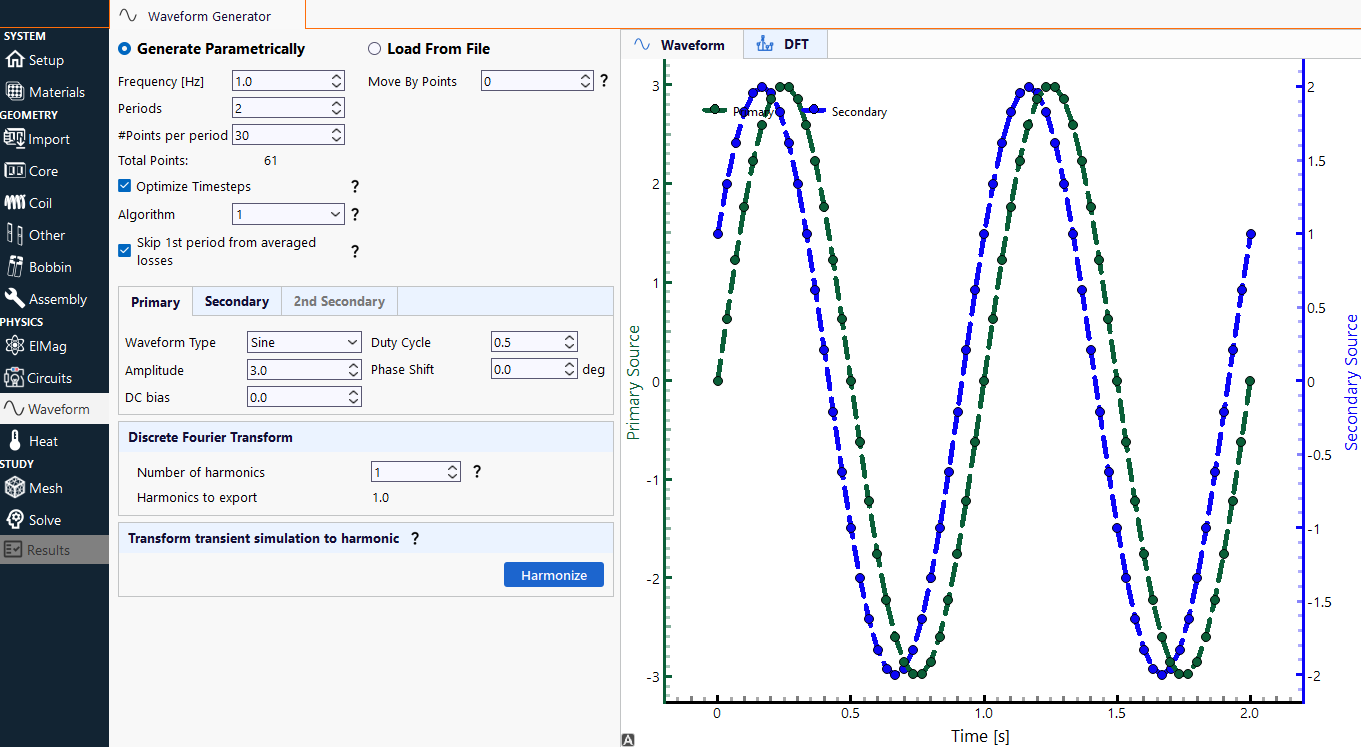This screenshot has height=747, width=1361.
Task: Open the Setup section house icon
Action: [15, 60]
